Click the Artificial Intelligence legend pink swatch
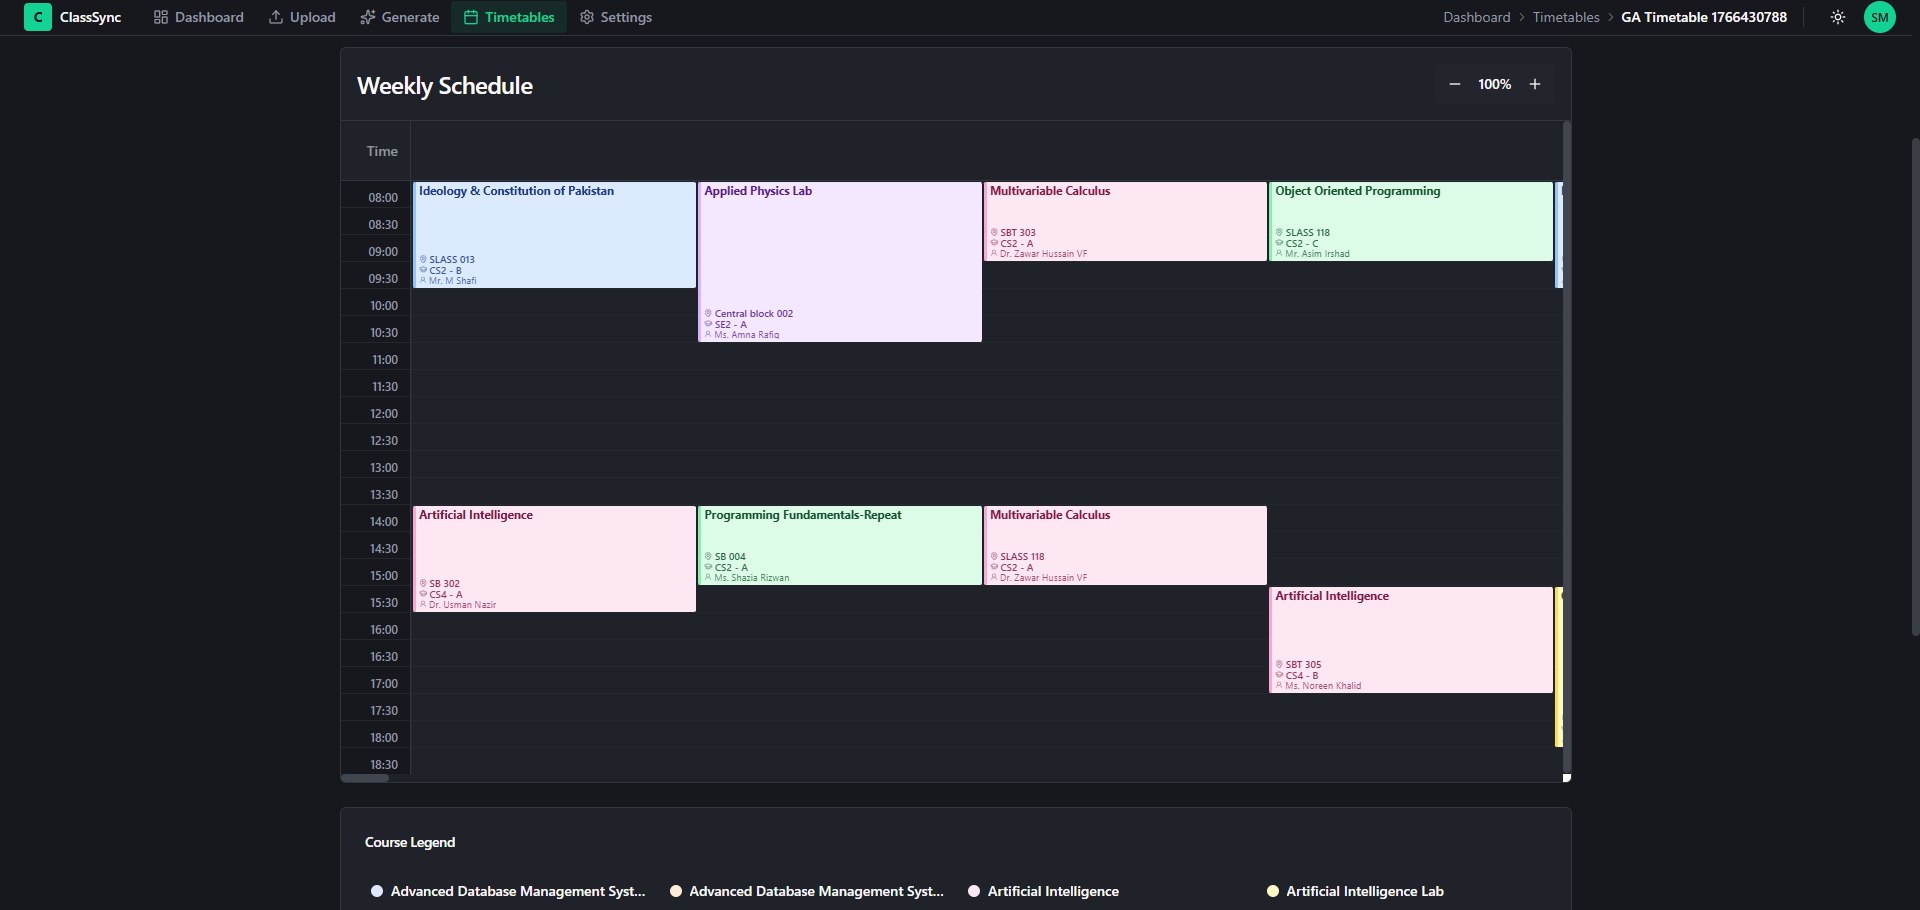Viewport: 1920px width, 910px height. [x=974, y=891]
